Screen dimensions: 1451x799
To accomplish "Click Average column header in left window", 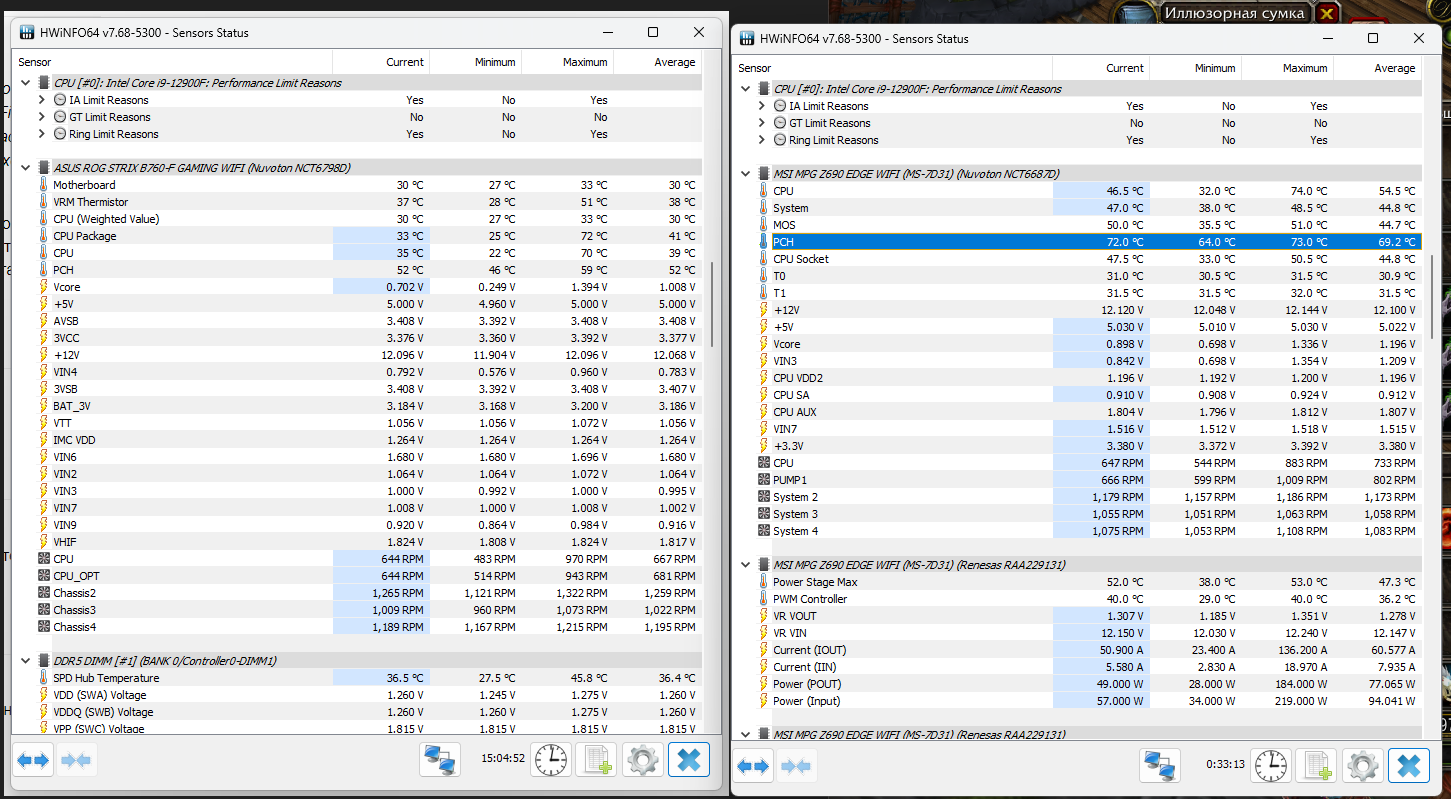I will coord(657,62).
